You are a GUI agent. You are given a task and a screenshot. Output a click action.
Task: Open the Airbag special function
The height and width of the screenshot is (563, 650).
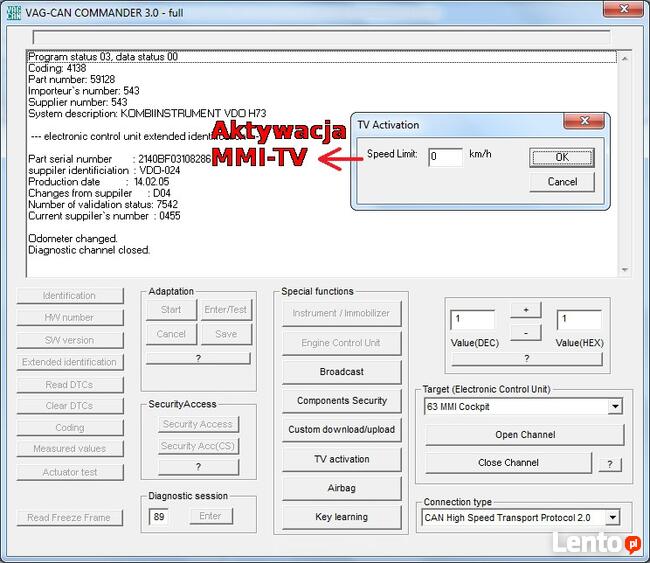[341, 488]
